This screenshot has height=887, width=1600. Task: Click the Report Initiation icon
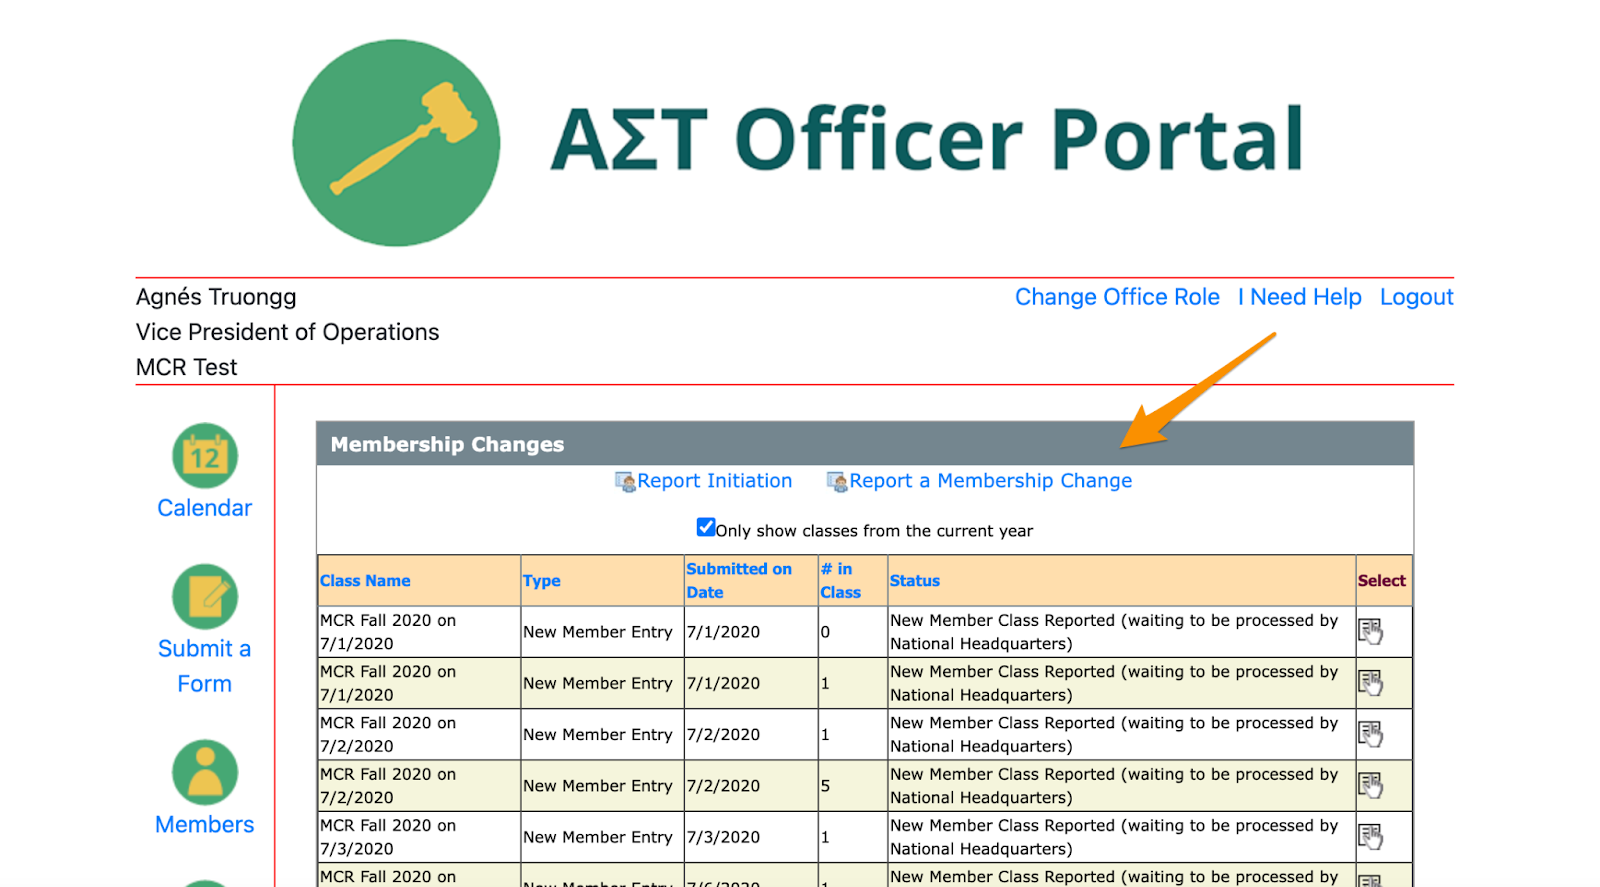(x=625, y=482)
